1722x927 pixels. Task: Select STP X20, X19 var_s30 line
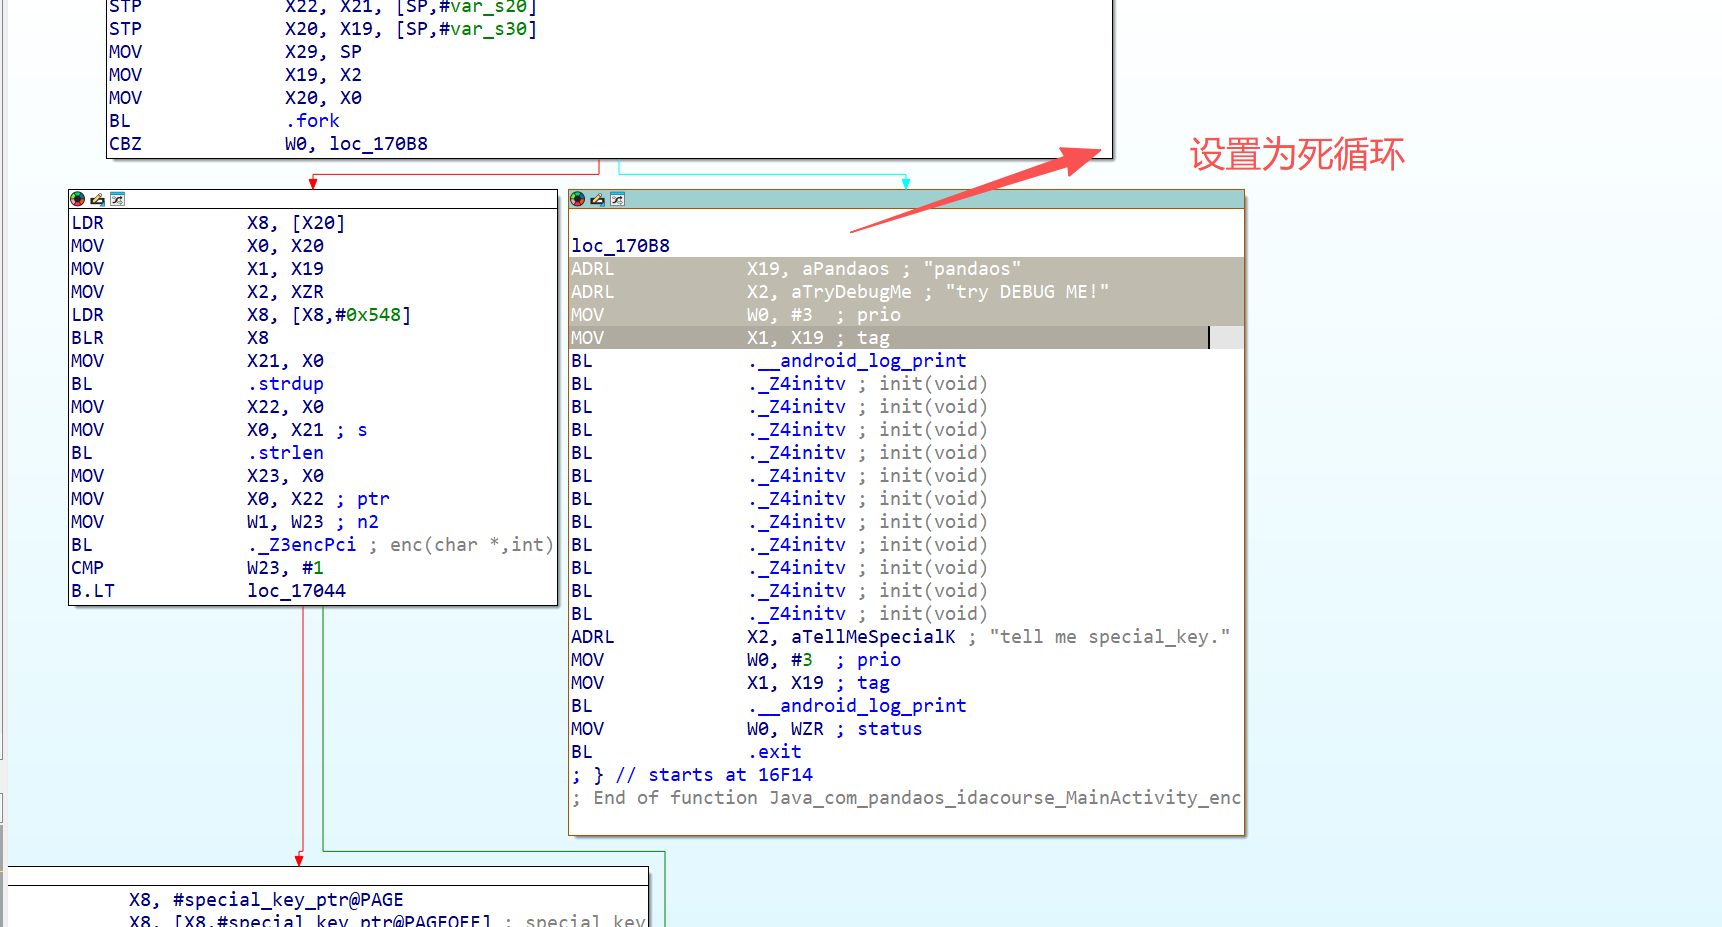point(323,29)
